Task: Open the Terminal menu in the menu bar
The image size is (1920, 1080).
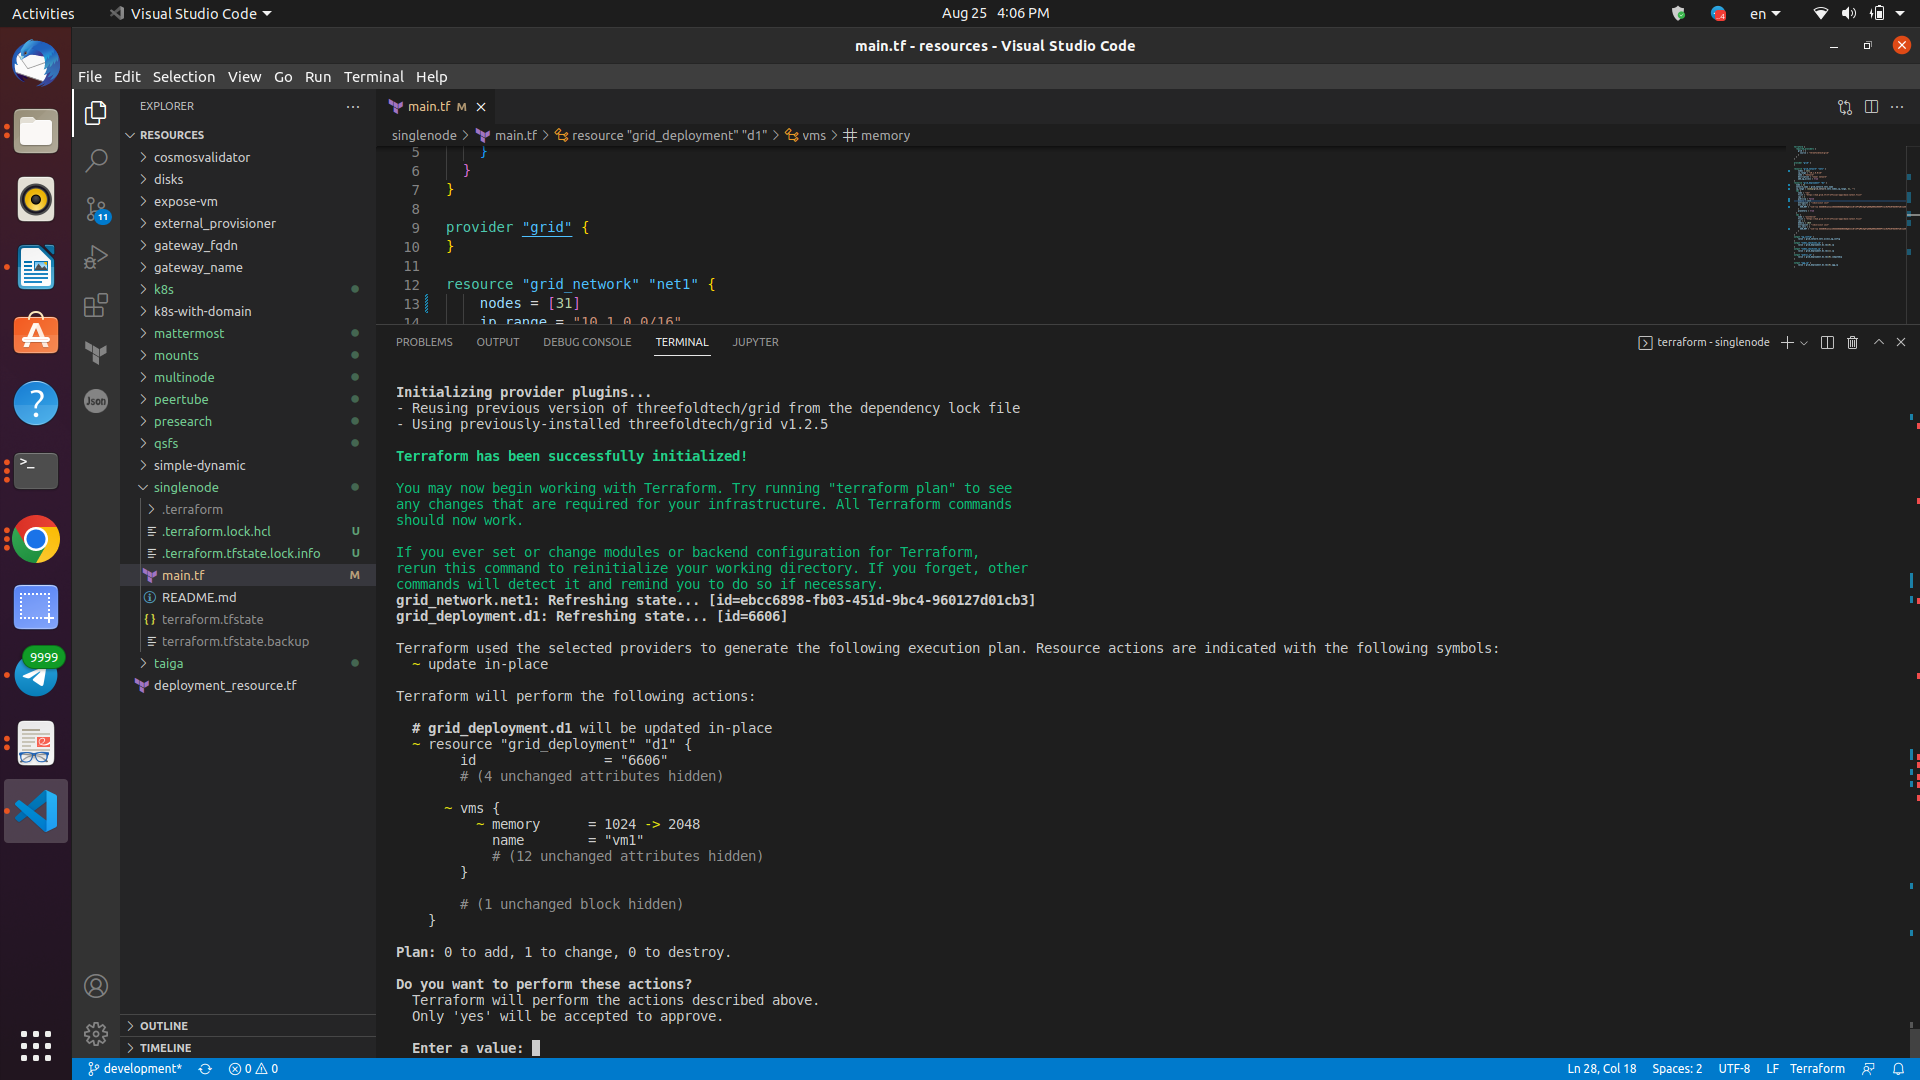Action: tap(373, 76)
